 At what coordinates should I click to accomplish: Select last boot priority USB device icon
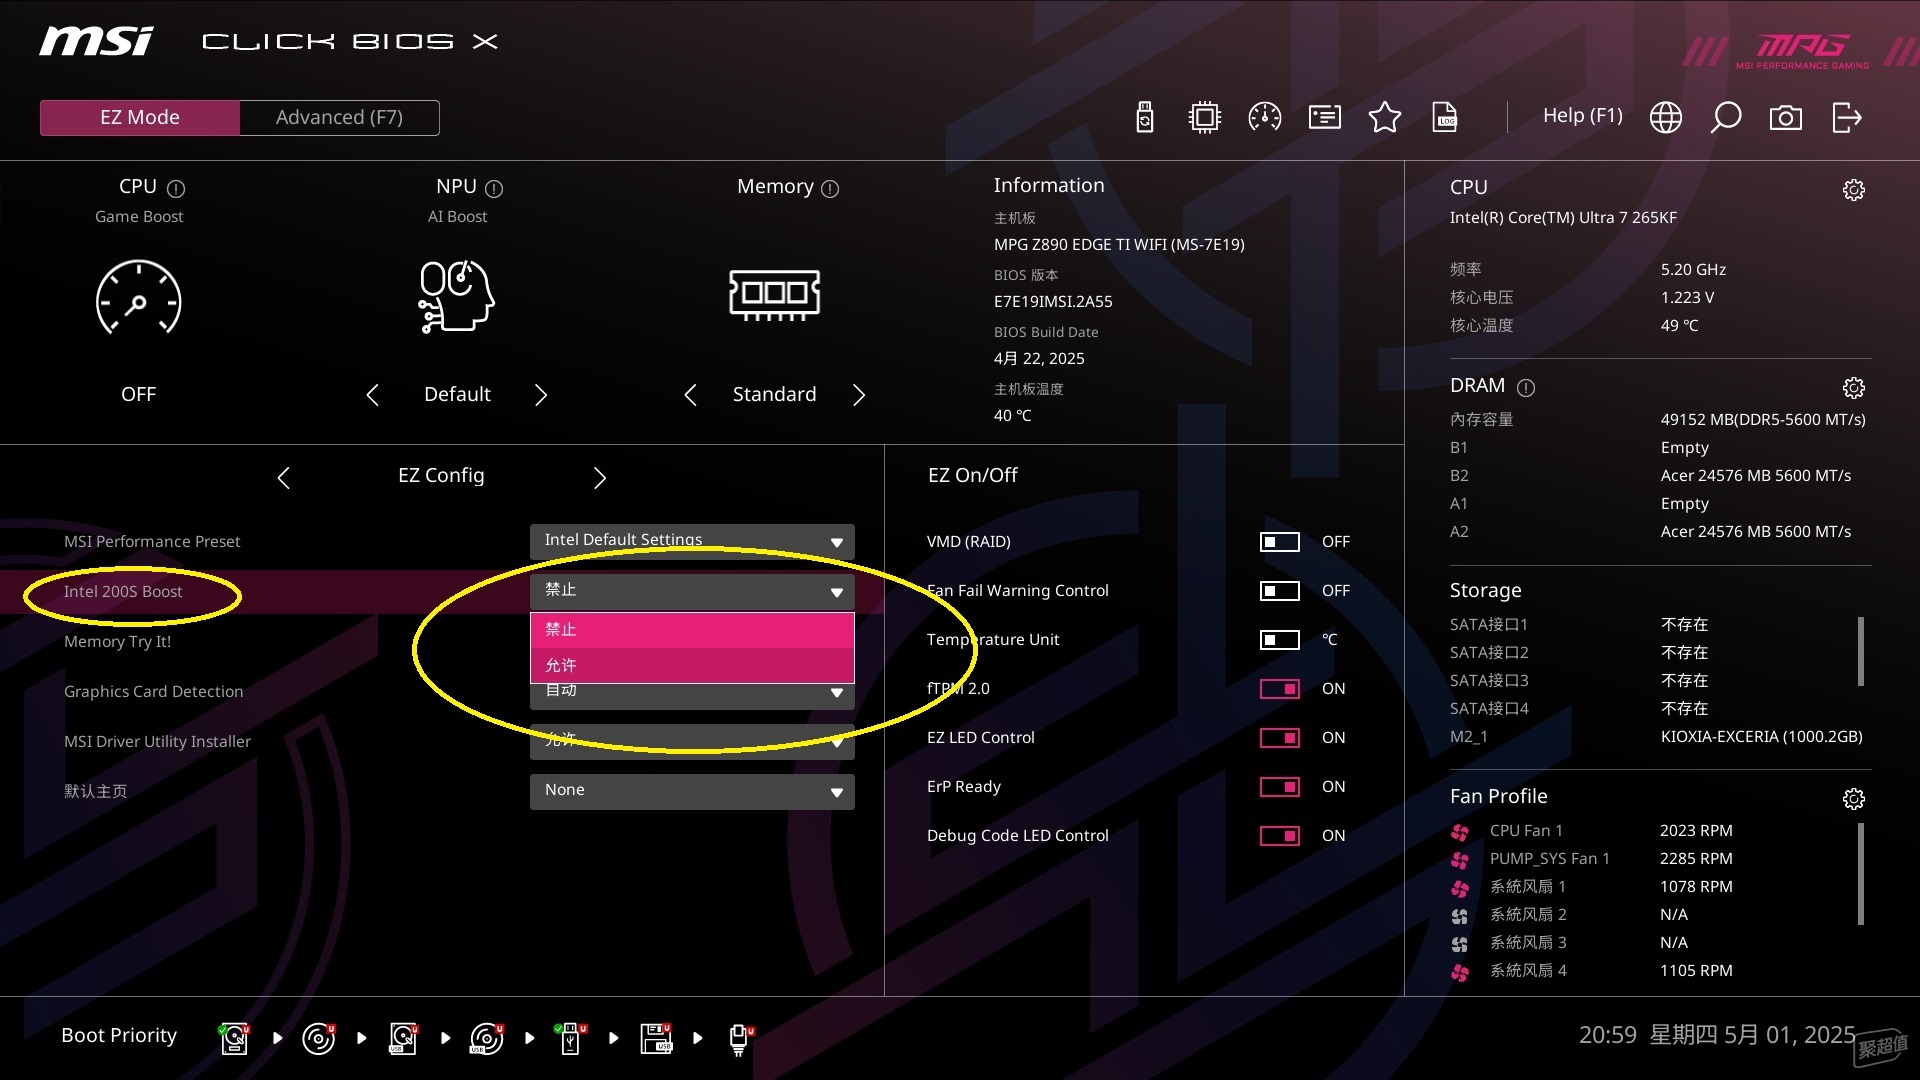(740, 1038)
